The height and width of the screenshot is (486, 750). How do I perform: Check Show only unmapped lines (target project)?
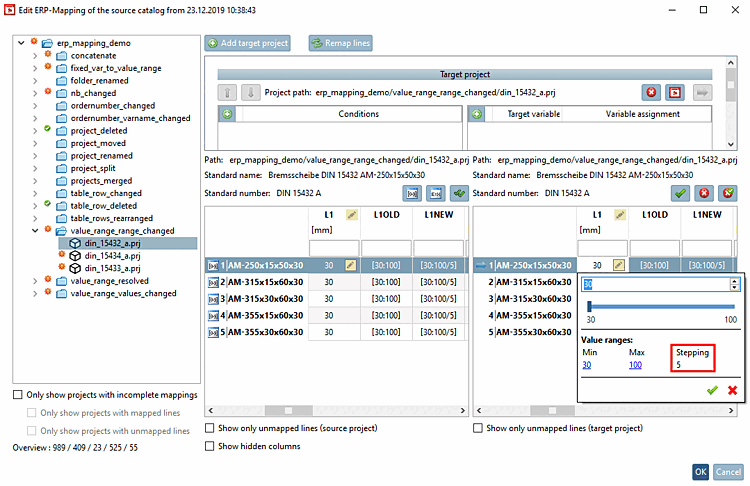[x=478, y=428]
